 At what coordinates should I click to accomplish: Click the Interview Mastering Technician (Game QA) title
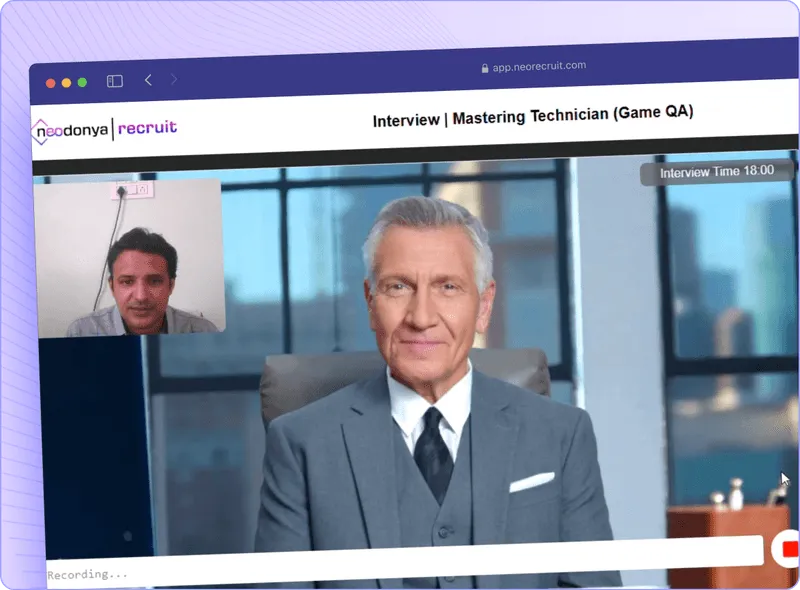tap(533, 117)
